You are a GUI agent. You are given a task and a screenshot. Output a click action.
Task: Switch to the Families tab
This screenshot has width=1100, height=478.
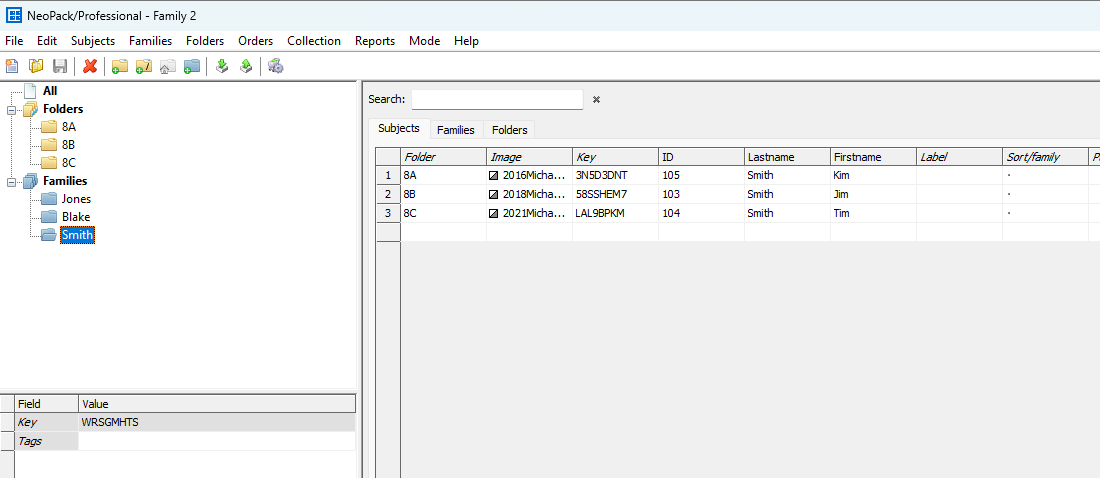455,130
